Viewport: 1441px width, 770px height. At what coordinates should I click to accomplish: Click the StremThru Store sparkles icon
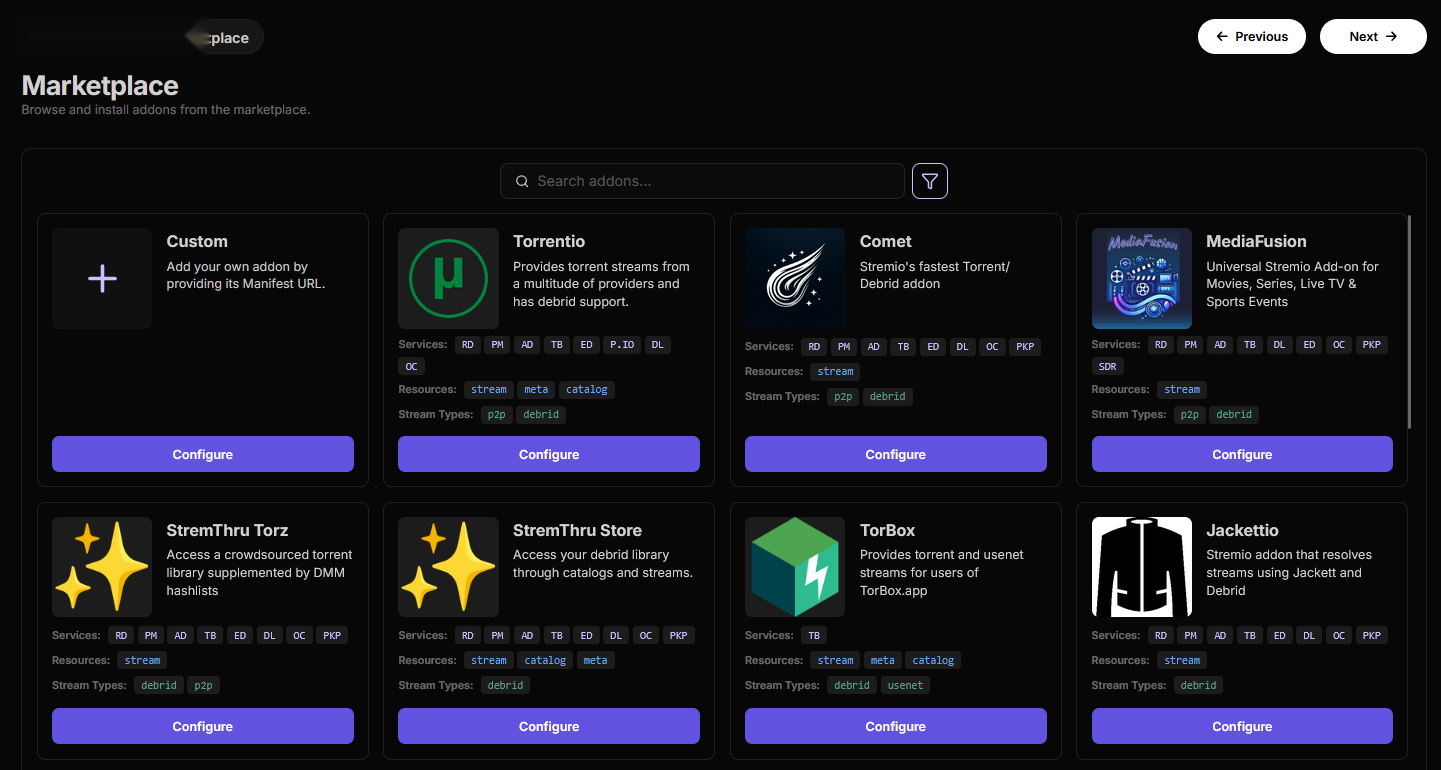[x=448, y=567]
